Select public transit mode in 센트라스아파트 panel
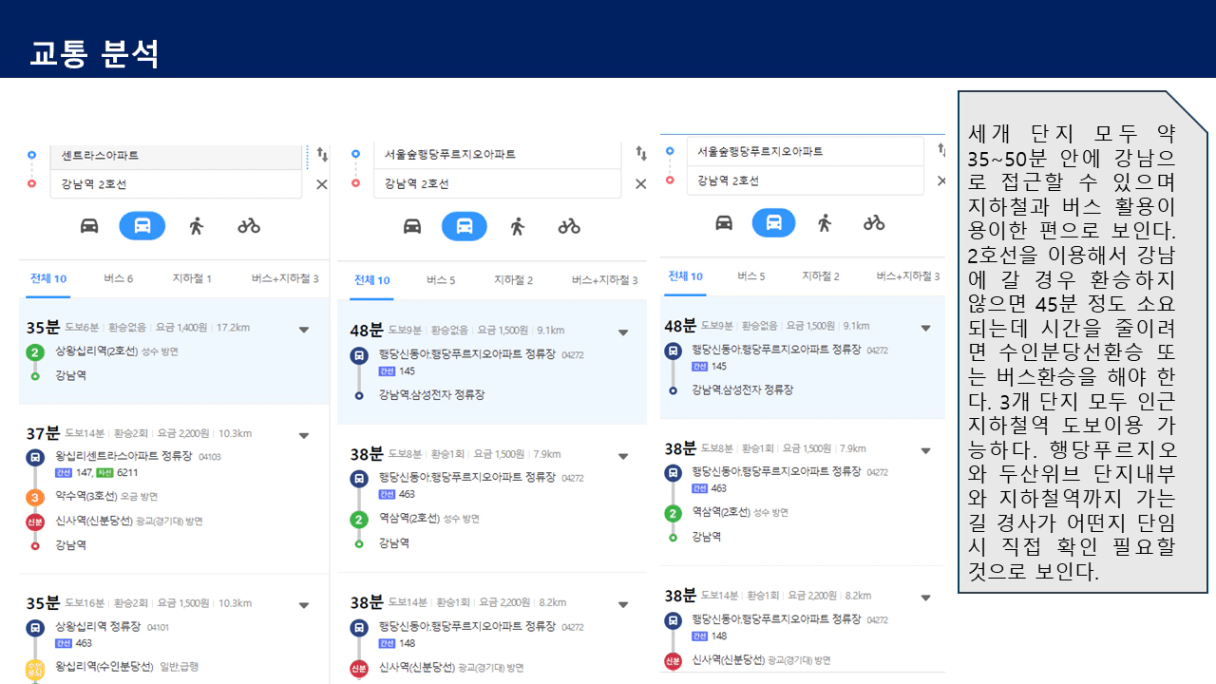The height and width of the screenshot is (684, 1216). pyautogui.click(x=142, y=226)
